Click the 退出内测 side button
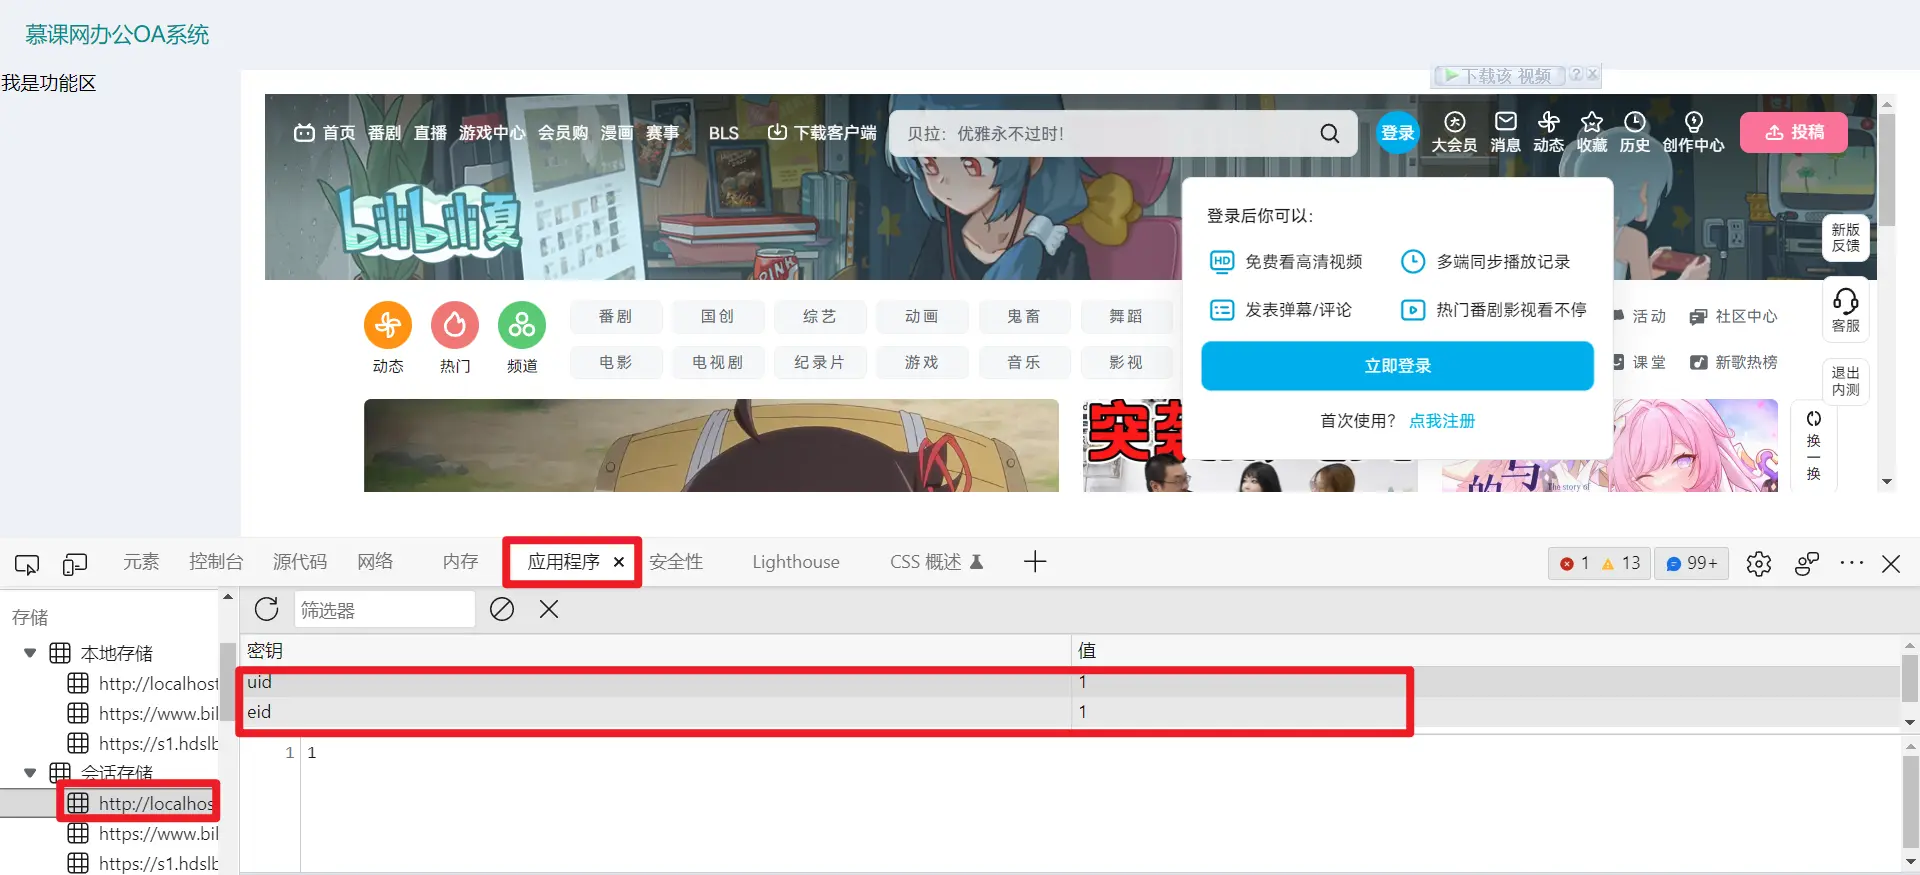The image size is (1920, 875). click(x=1845, y=381)
